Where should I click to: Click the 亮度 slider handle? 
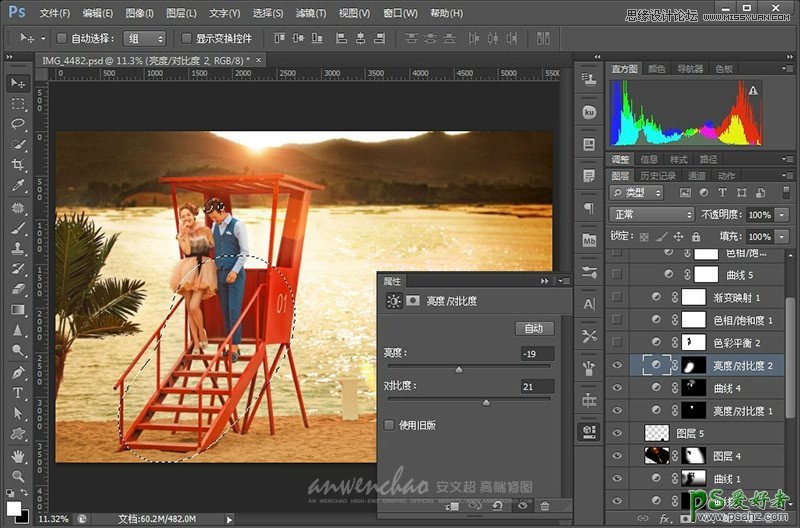459,370
